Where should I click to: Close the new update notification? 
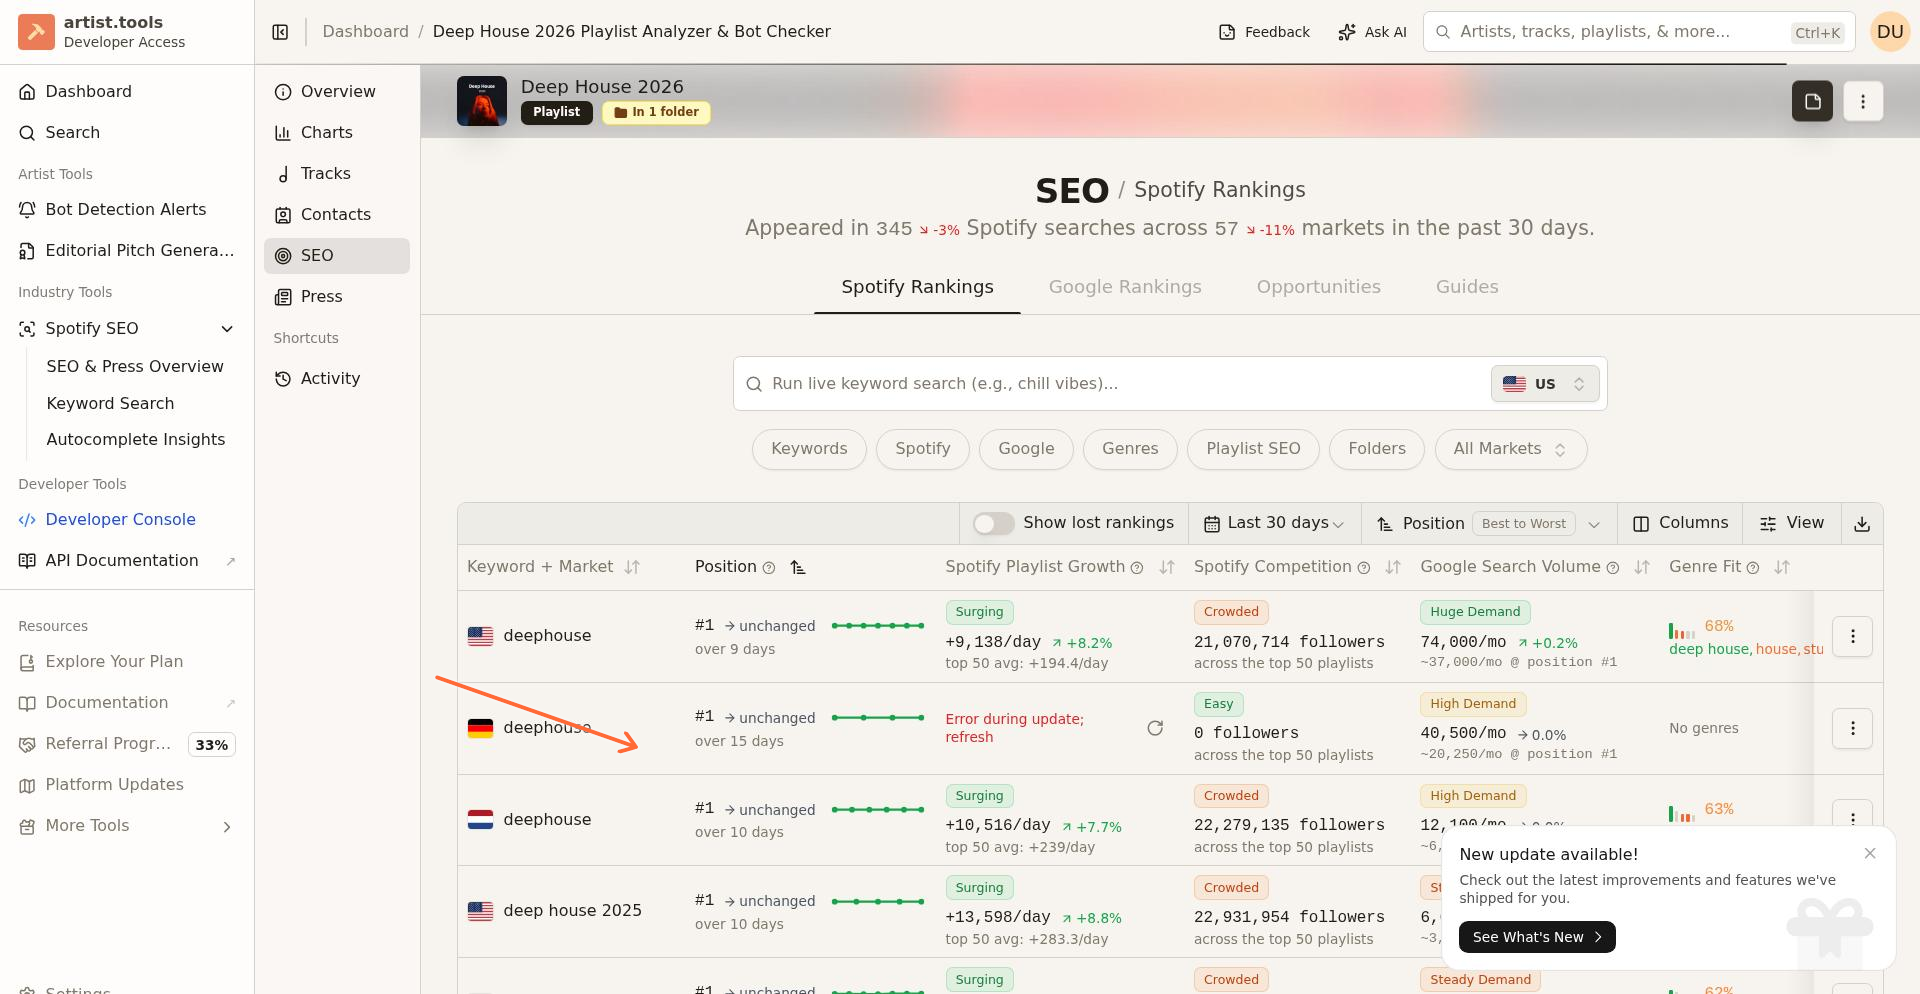pos(1870,853)
